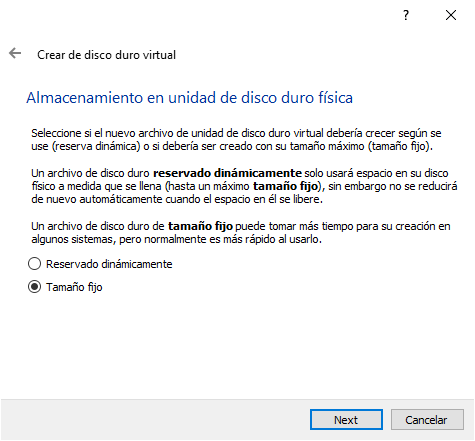This screenshot has width=475, height=441.
Task: Continue with the Next button
Action: (346, 420)
